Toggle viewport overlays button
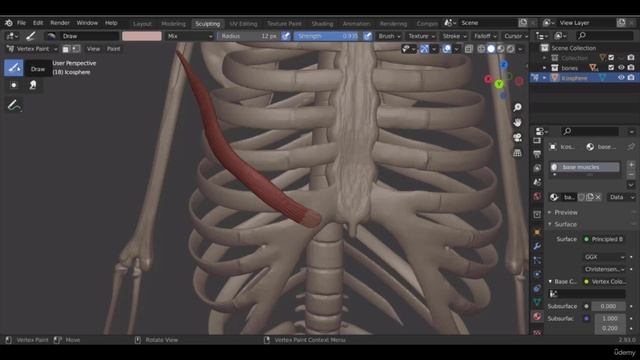Image resolution: width=640 pixels, height=360 pixels. [x=447, y=49]
